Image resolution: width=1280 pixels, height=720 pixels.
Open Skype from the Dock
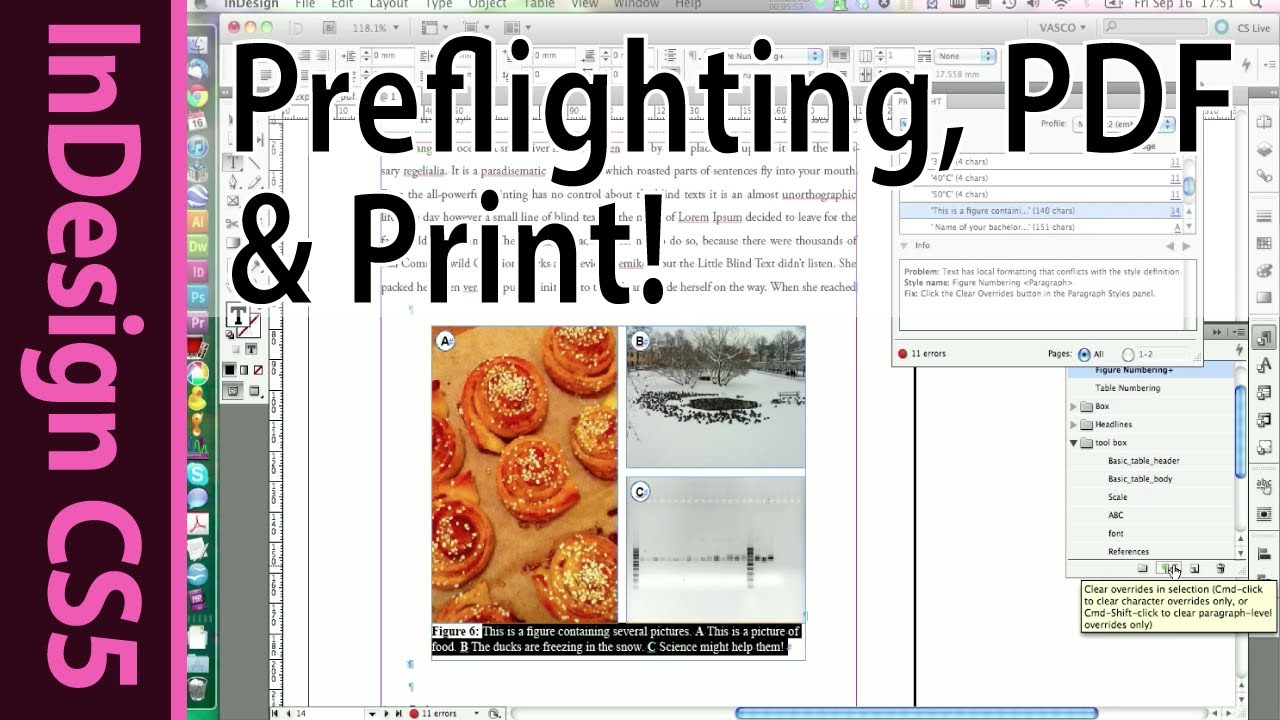point(198,474)
